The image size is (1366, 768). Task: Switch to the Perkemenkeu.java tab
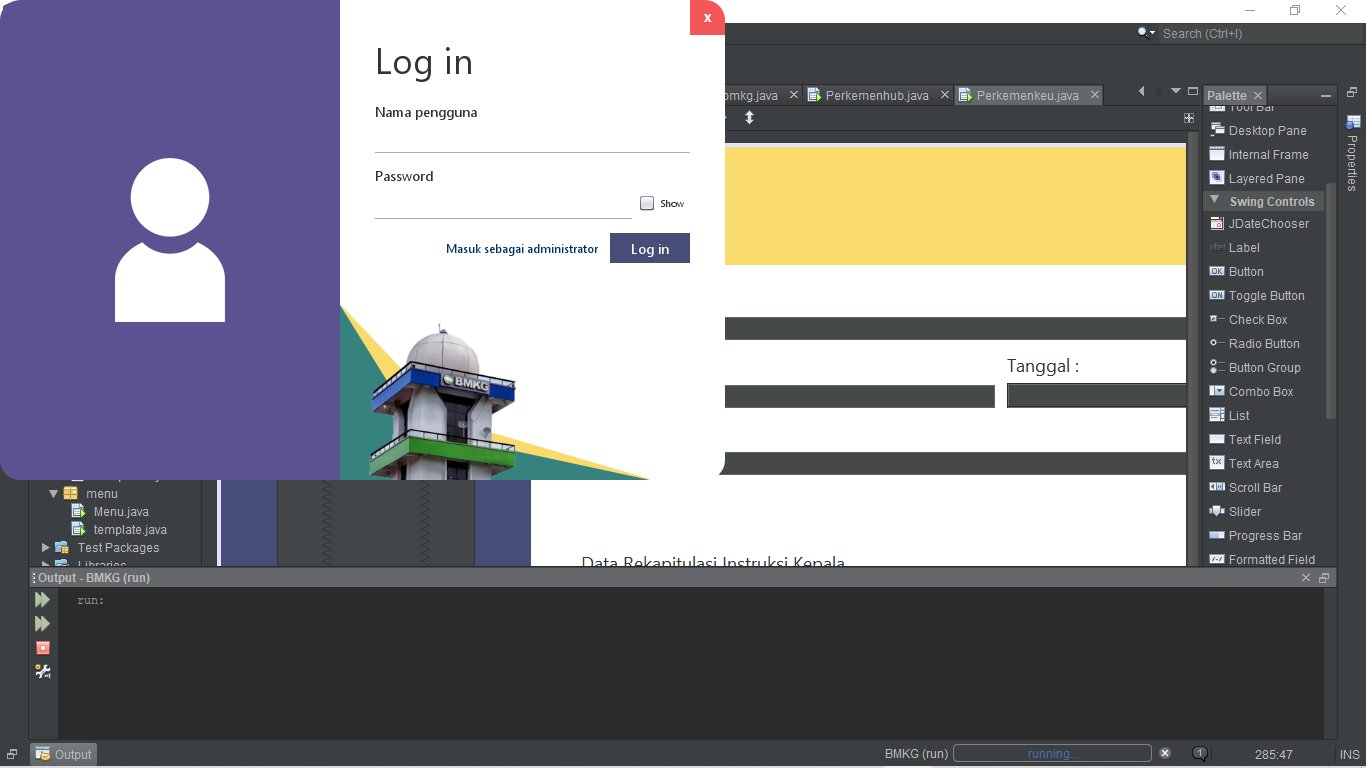click(x=1027, y=96)
